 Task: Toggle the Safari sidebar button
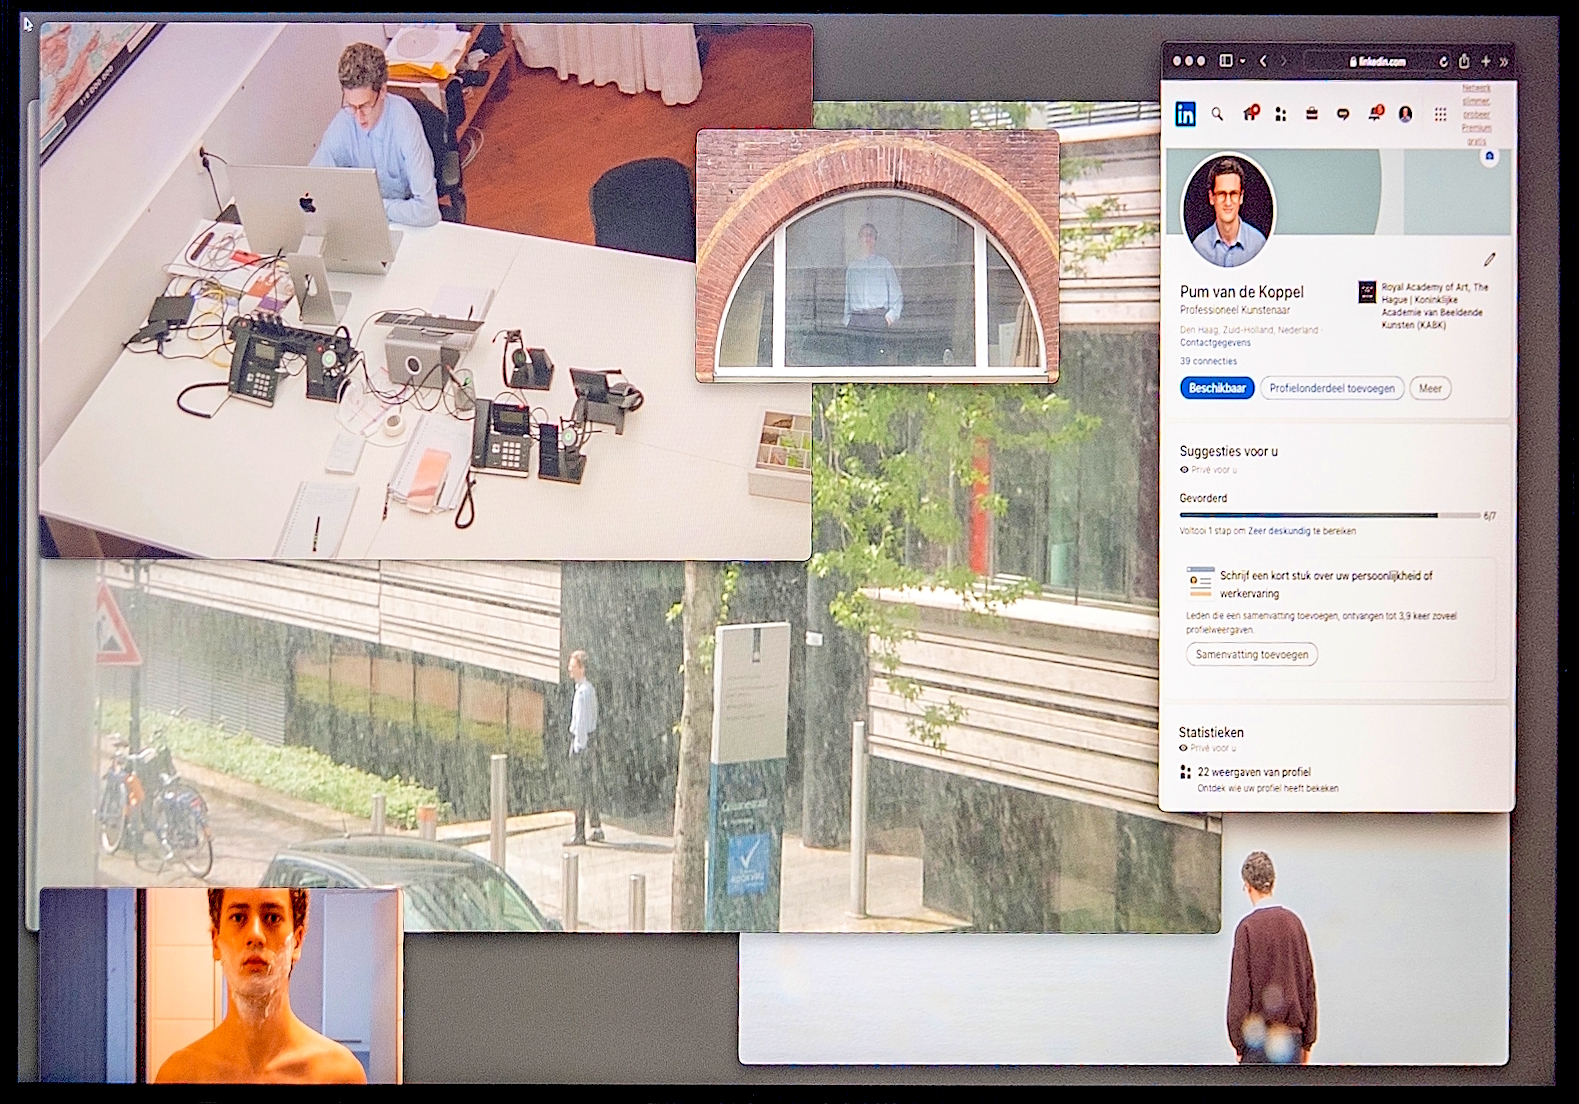[1226, 61]
